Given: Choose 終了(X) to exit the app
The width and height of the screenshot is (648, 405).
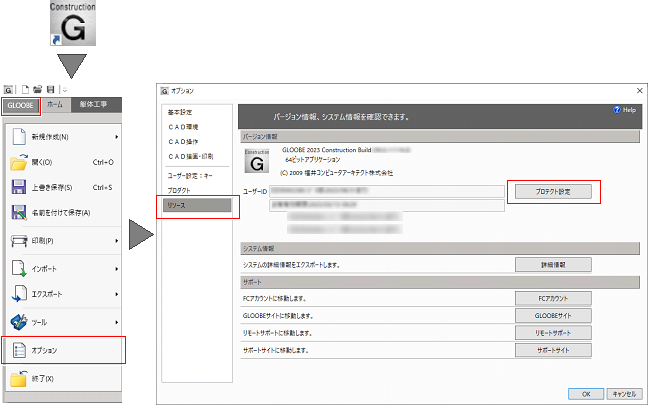Looking at the screenshot, I should (64, 379).
